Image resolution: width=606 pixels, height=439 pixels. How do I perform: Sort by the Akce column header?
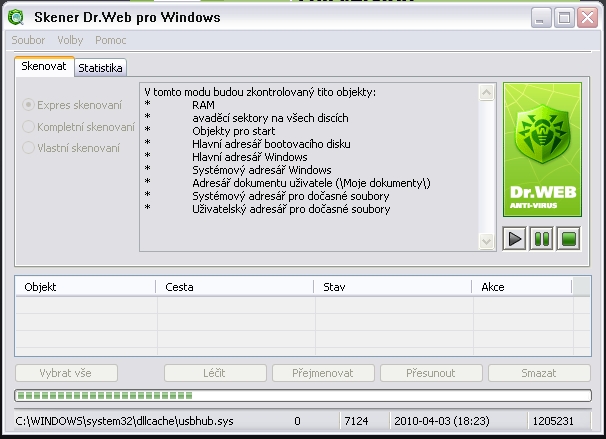pos(522,287)
